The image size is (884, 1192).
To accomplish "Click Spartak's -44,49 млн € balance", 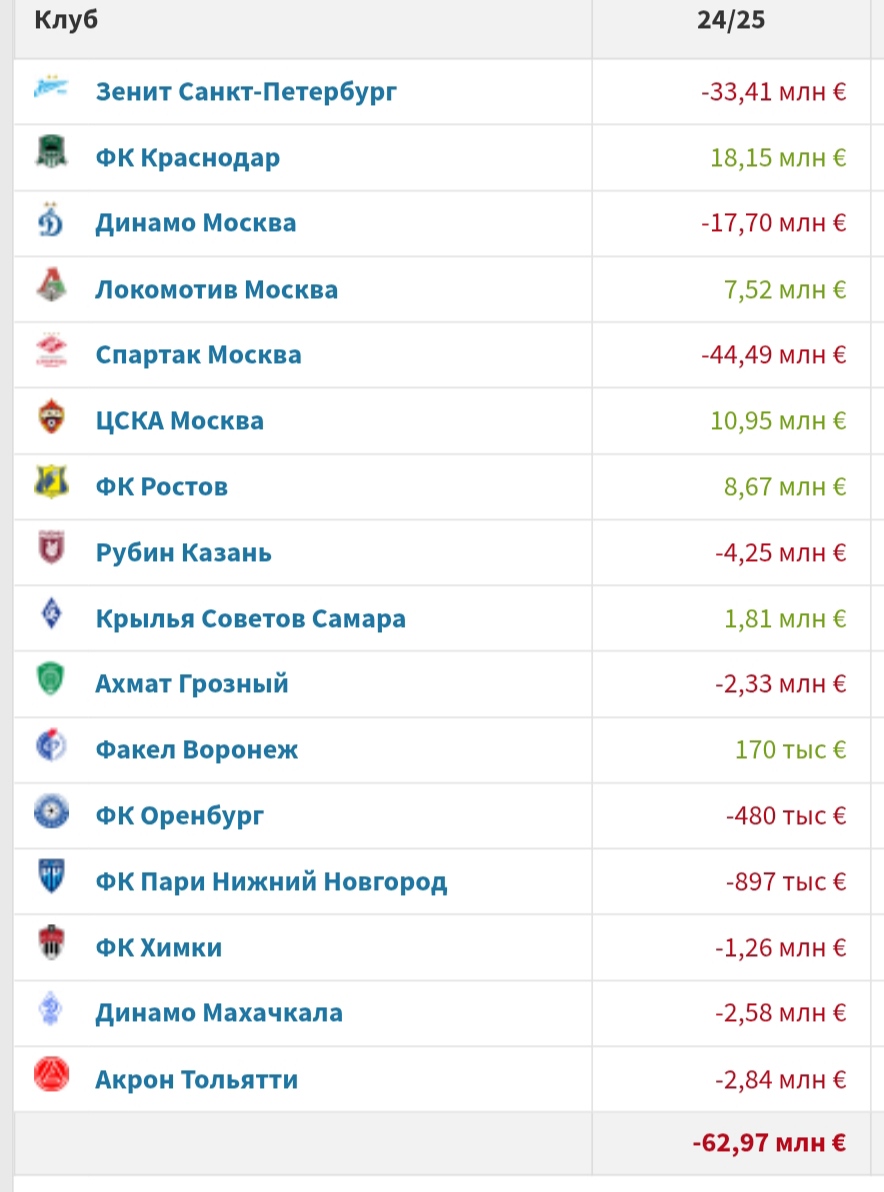I will coord(773,355).
